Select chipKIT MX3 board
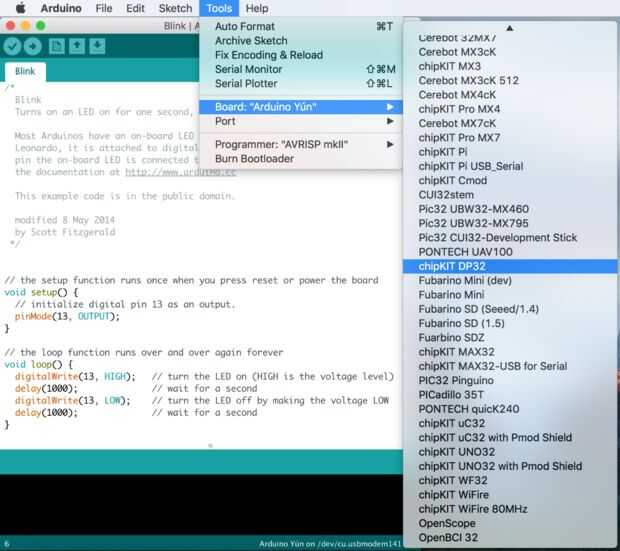 point(510,66)
